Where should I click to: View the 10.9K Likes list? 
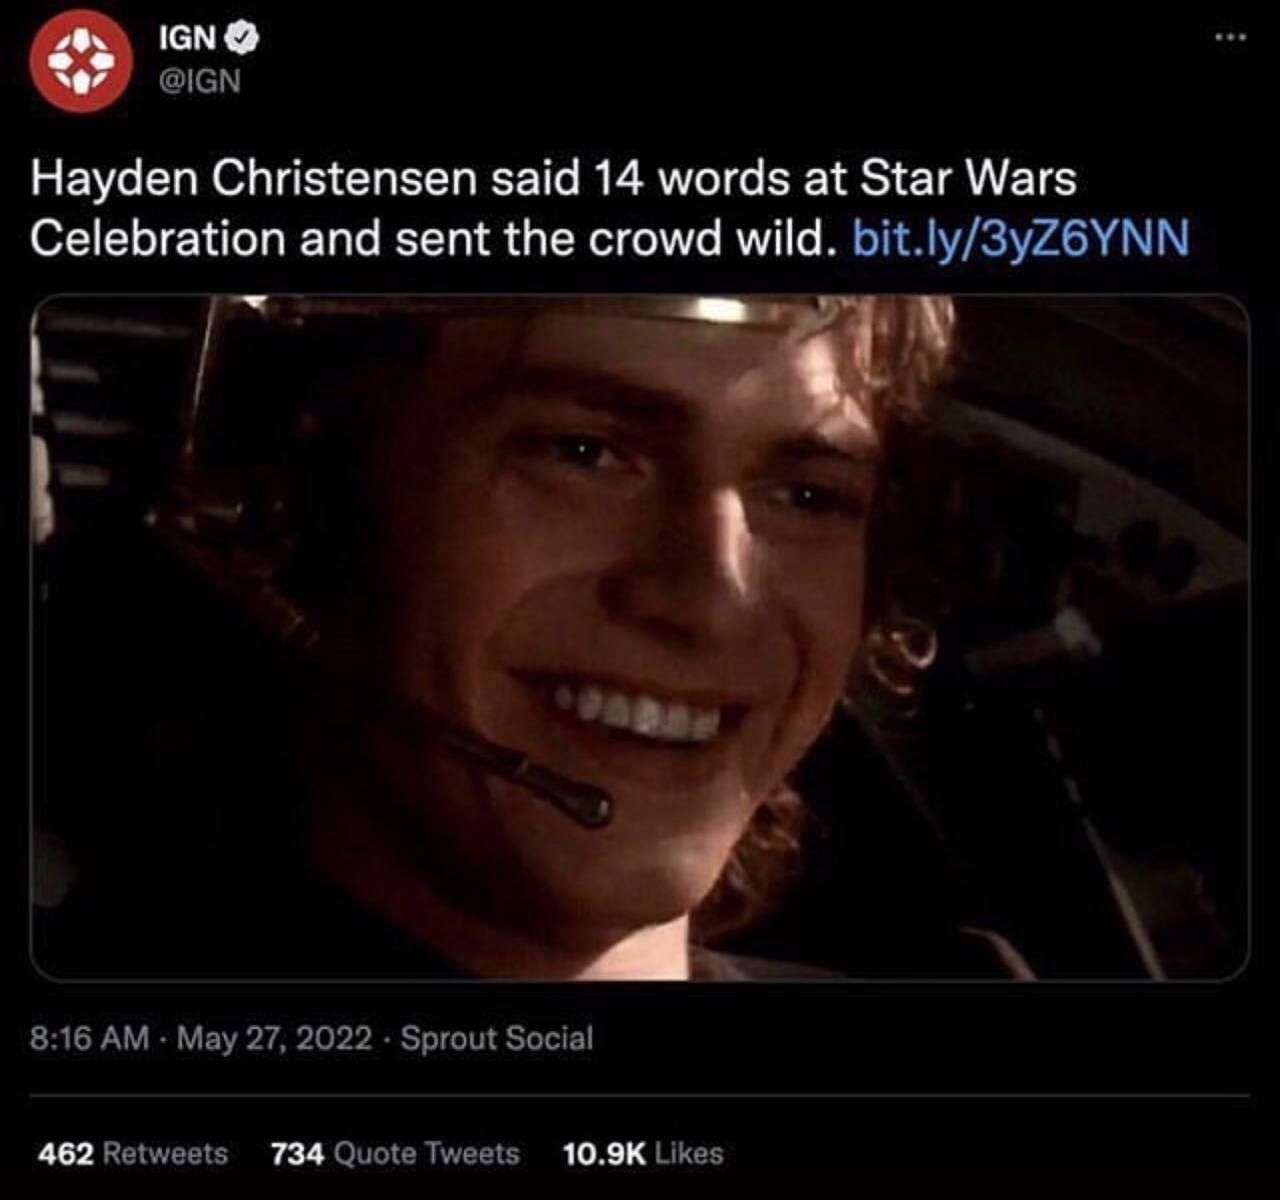[x=643, y=1153]
